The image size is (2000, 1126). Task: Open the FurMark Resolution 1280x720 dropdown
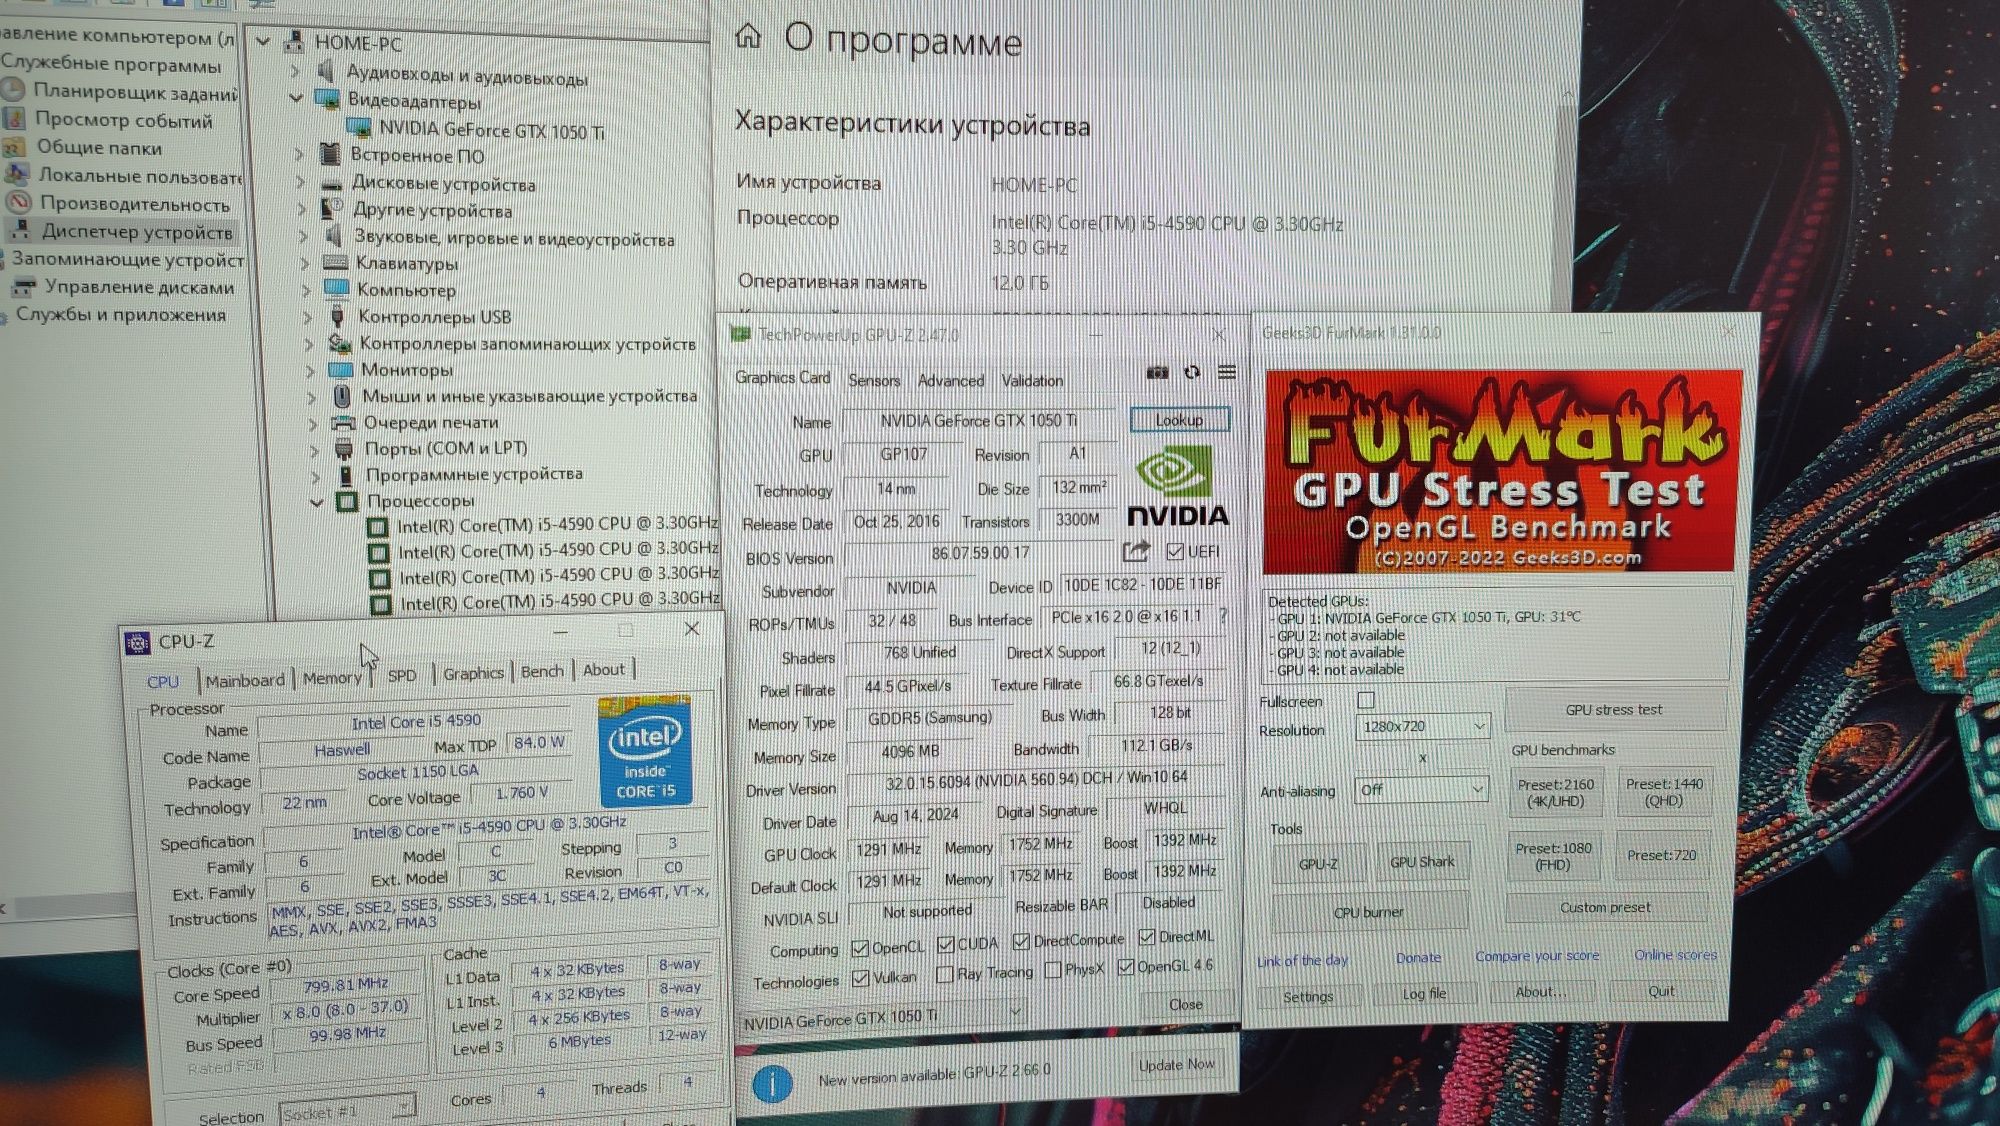tap(1422, 726)
